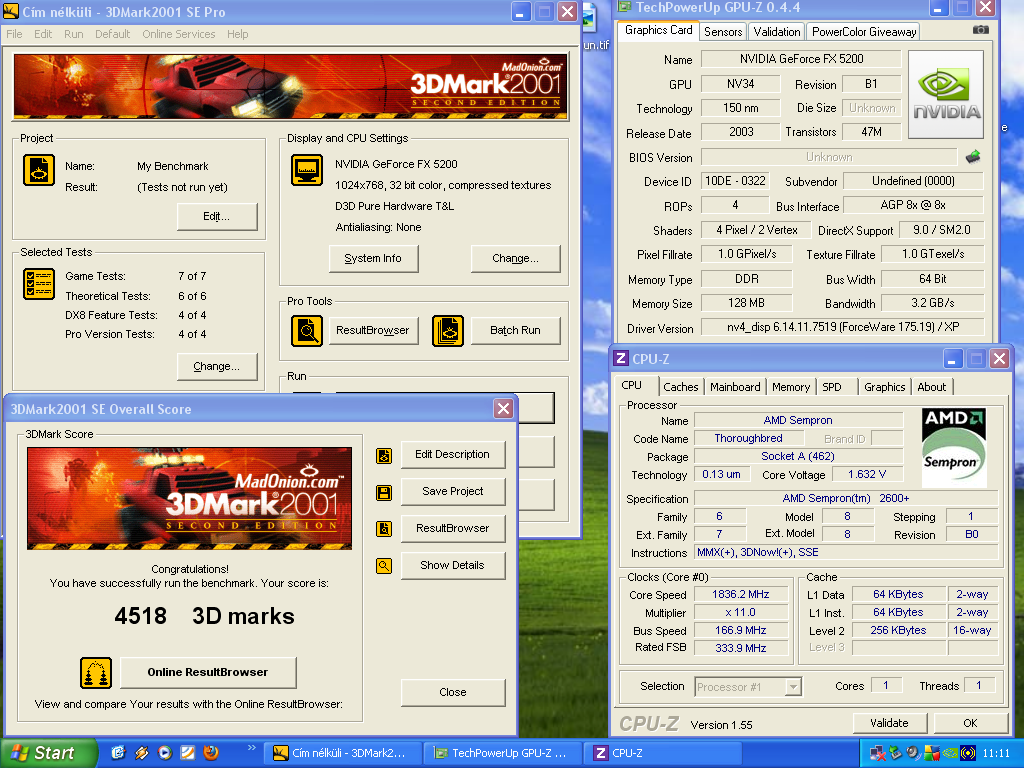The height and width of the screenshot is (768, 1024).
Task: Click the Show Details button
Action: (x=453, y=566)
